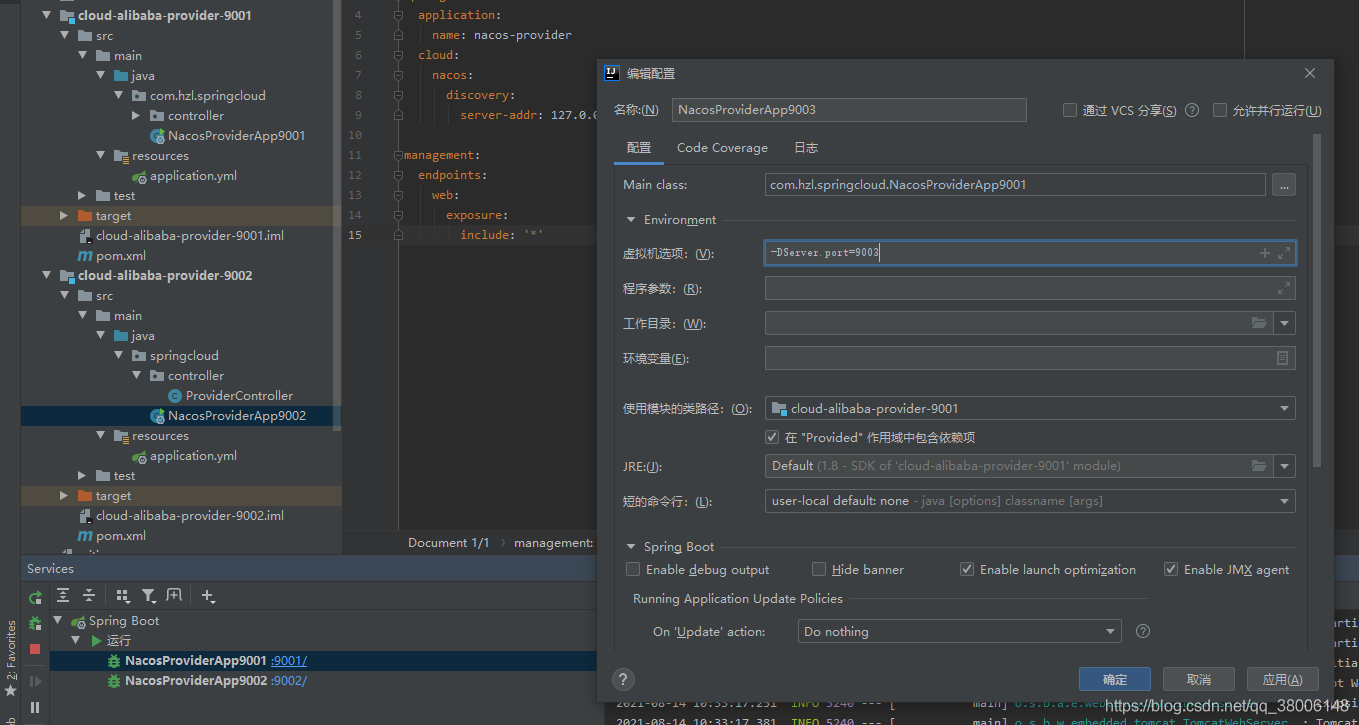1359x725 pixels.
Task: Collapse the Spring Boot node in Services
Action: tap(57, 620)
